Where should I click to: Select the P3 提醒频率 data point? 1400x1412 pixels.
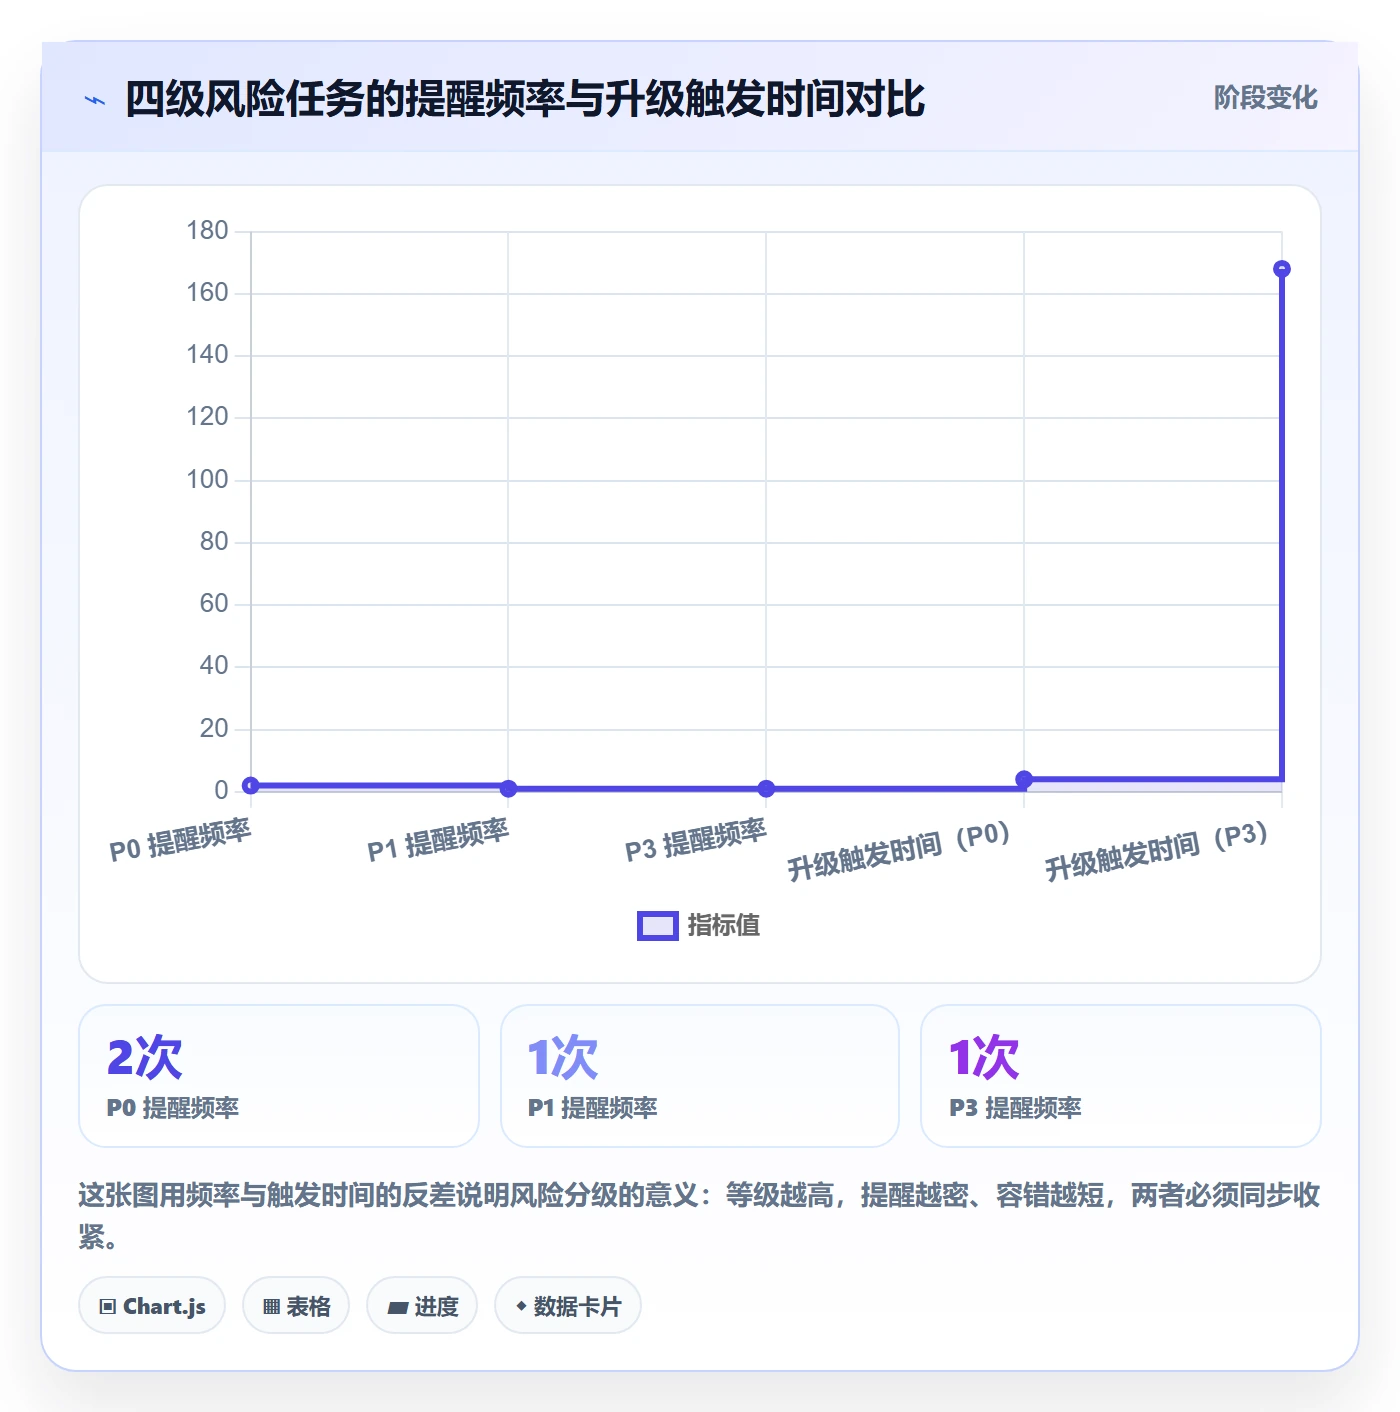point(766,789)
